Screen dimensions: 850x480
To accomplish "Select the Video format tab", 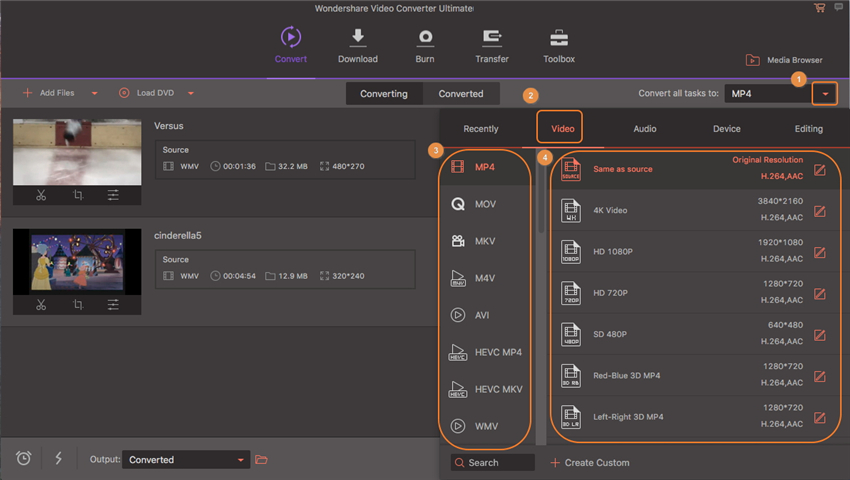I will pyautogui.click(x=562, y=129).
